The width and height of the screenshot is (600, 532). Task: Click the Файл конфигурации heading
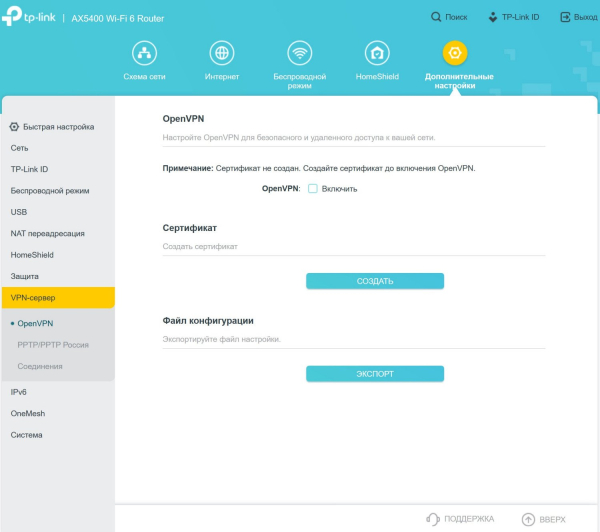coord(208,321)
